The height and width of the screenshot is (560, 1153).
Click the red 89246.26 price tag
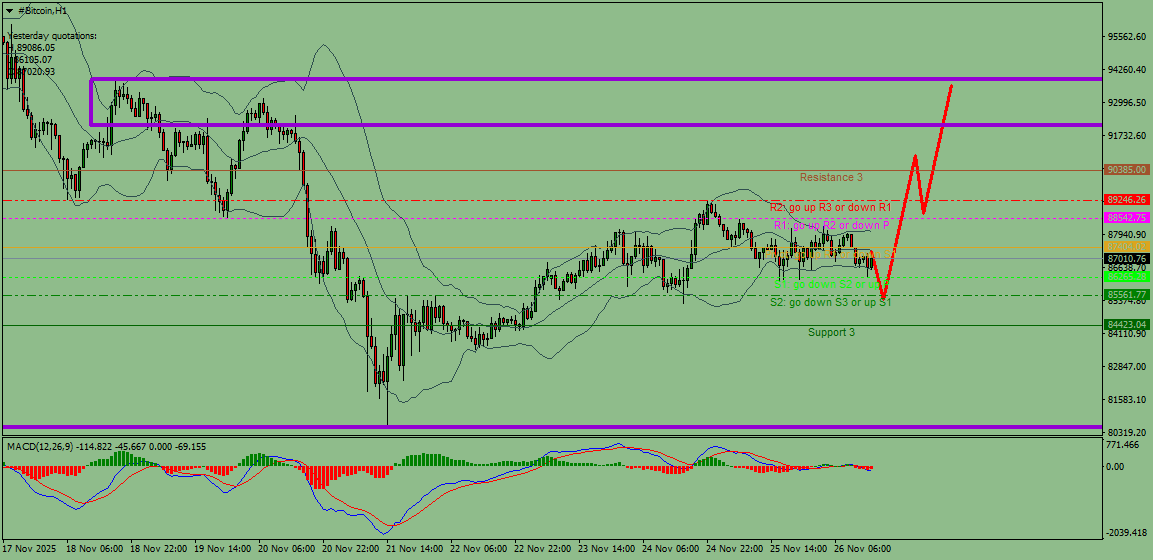click(x=1127, y=200)
